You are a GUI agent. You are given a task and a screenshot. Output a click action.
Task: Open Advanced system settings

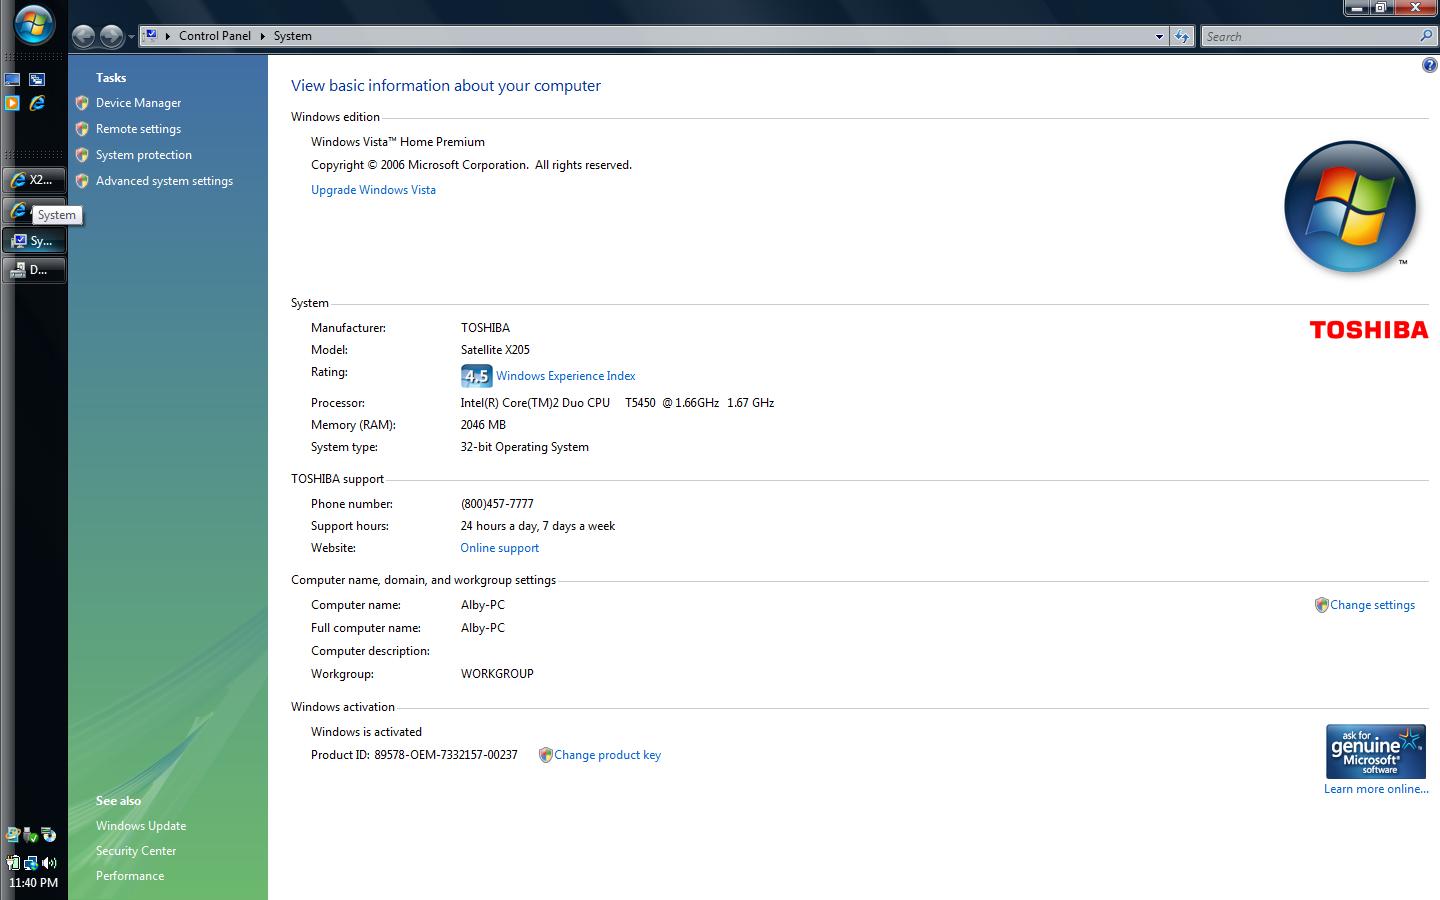coord(164,181)
